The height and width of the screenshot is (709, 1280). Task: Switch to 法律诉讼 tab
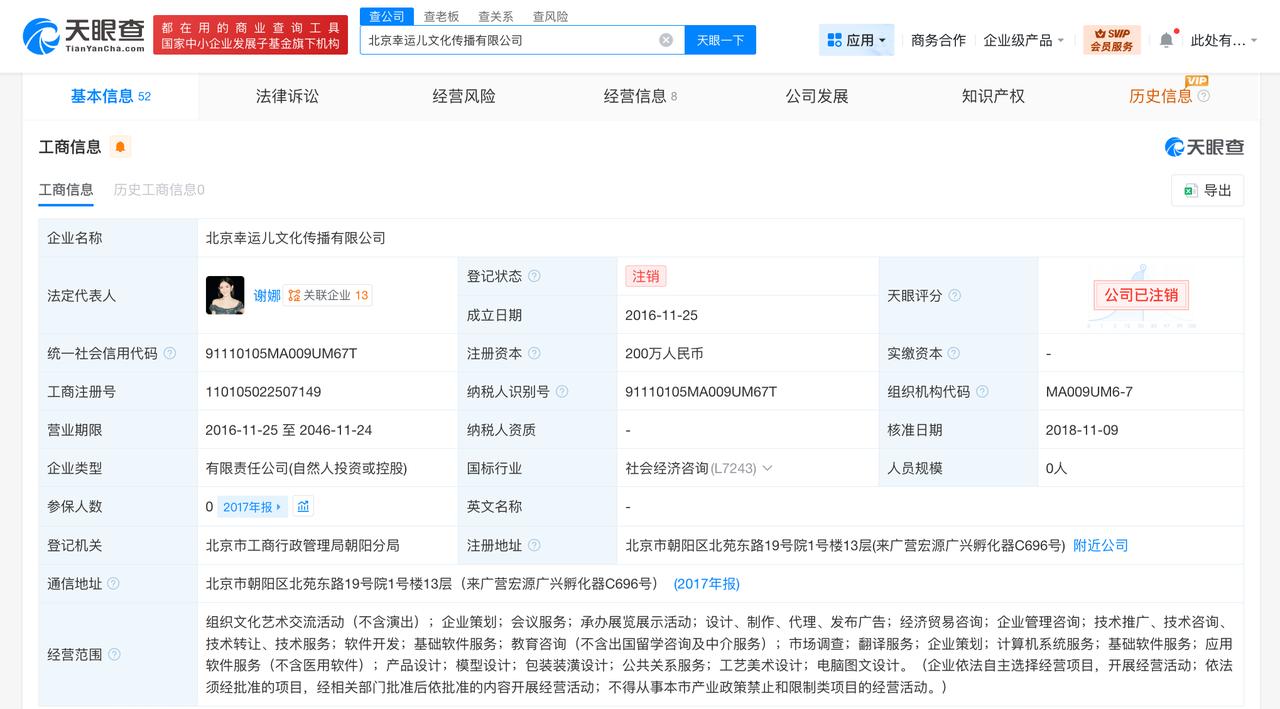coord(287,96)
